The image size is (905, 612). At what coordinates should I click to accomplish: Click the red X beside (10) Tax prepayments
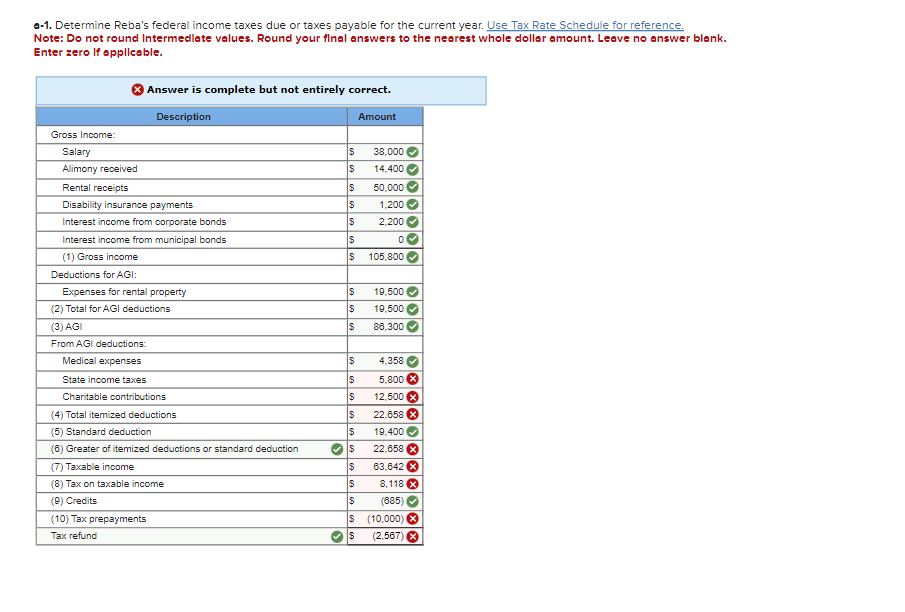pyautogui.click(x=414, y=519)
